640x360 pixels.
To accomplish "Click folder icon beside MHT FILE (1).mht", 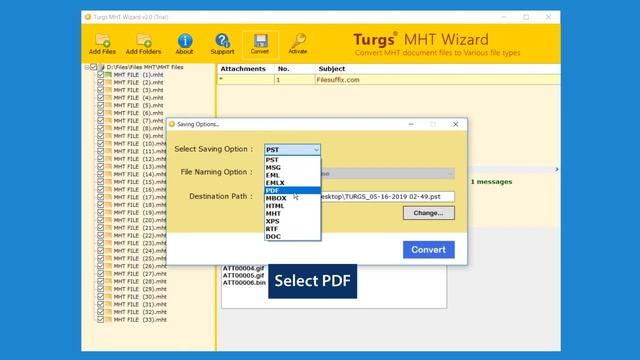I will click(108, 75).
